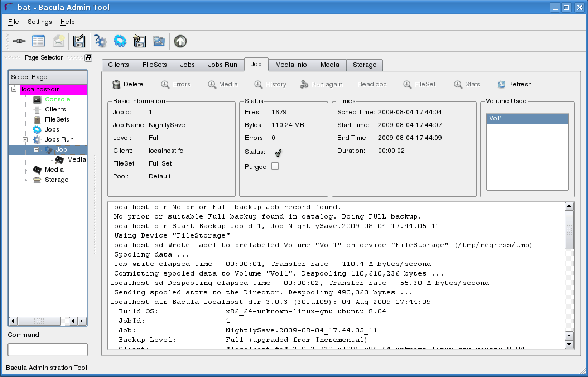Click the connect plug toolbar icon

tap(19, 41)
